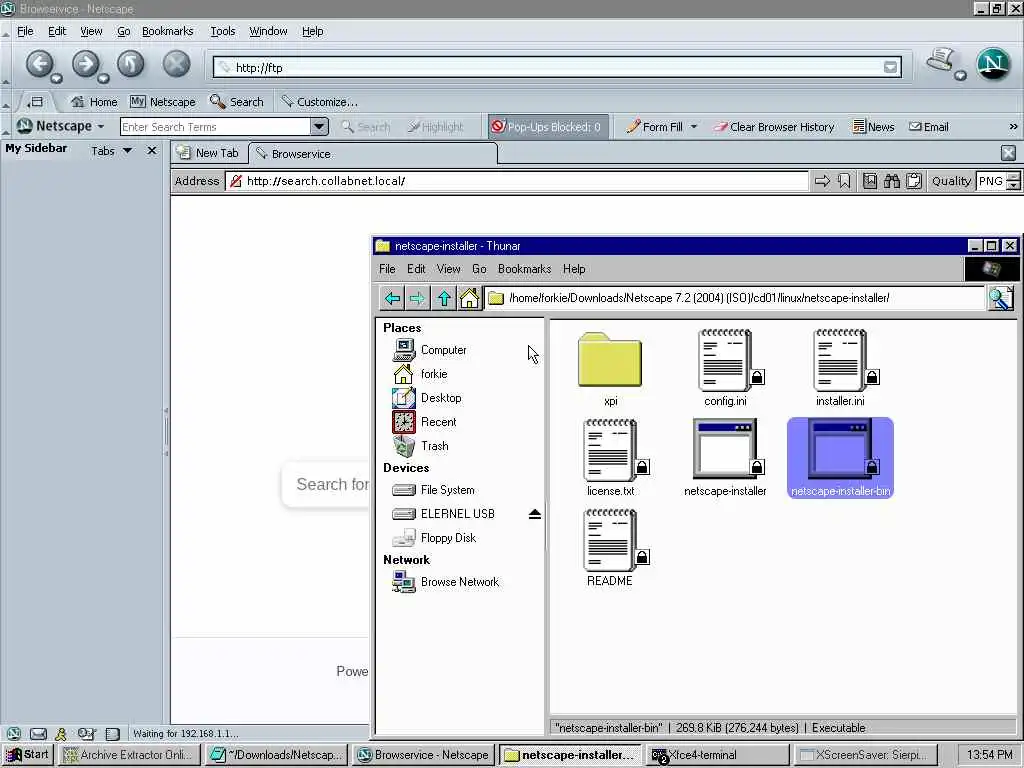Click the Start button on taskbar
The height and width of the screenshot is (768, 1024).
[27, 755]
